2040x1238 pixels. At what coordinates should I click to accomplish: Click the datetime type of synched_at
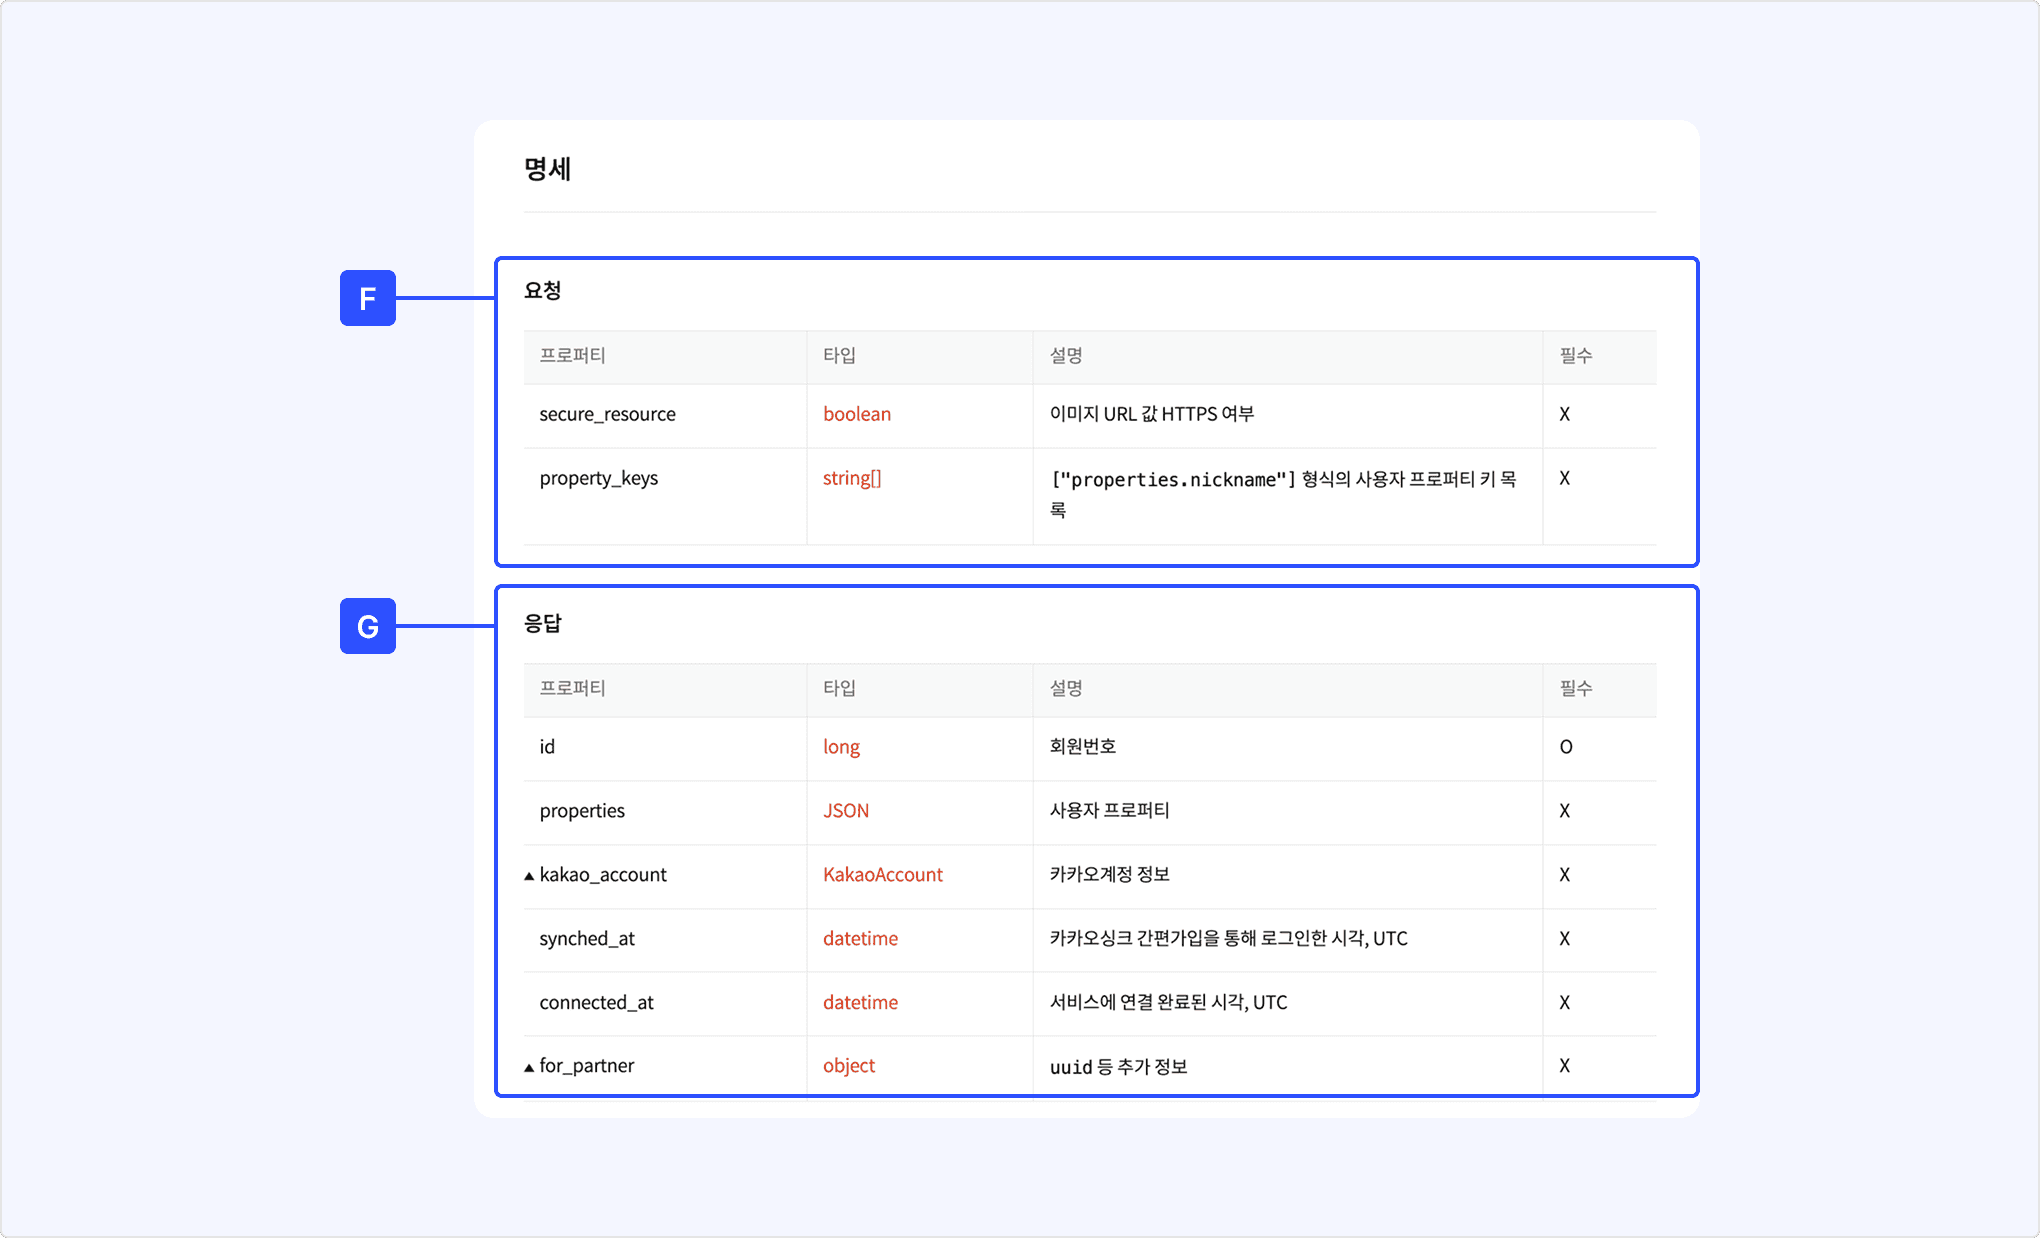[x=860, y=939]
